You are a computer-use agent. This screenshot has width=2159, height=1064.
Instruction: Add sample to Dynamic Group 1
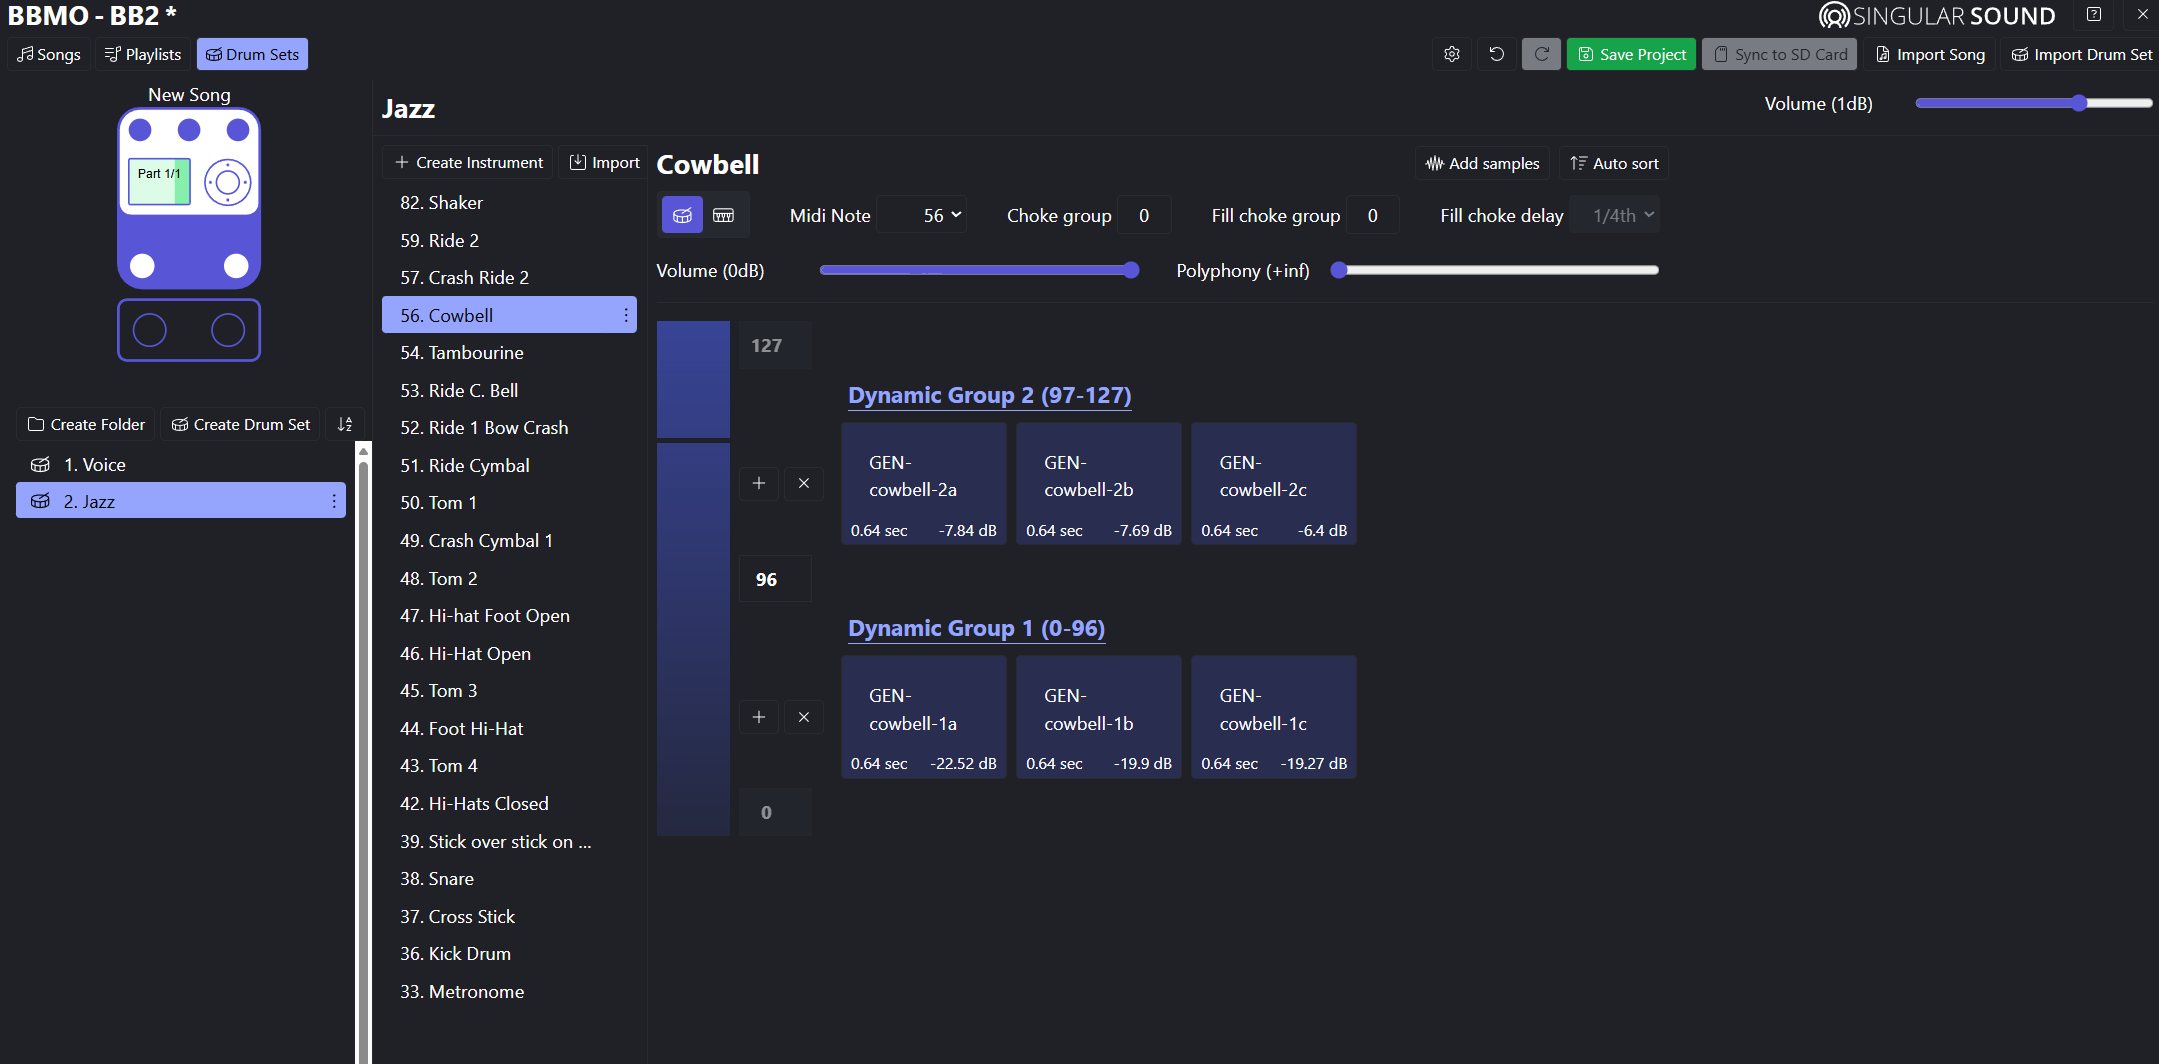759,717
